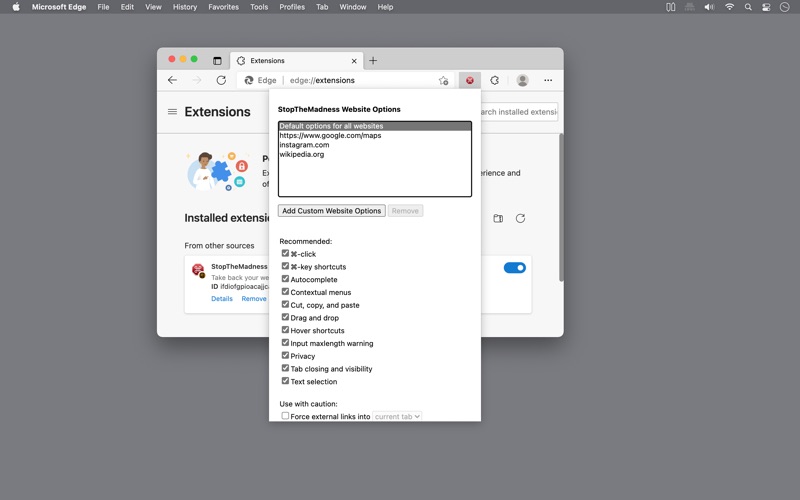
Task: Open the volume control in menu bar
Action: click(x=709, y=7)
